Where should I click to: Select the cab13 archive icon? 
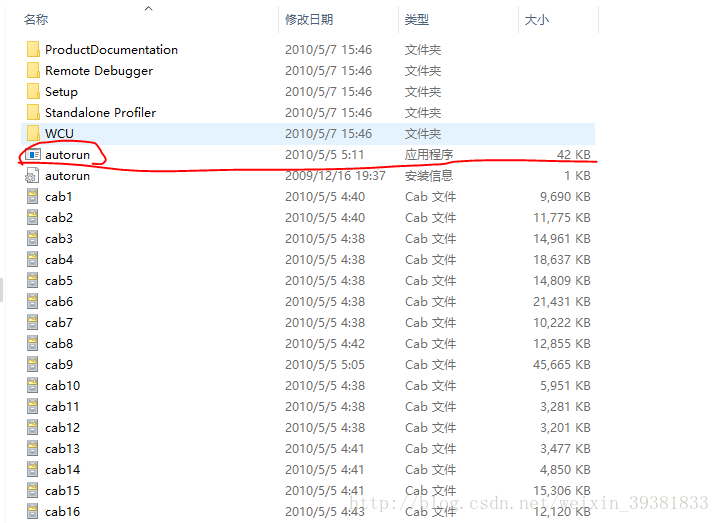pyautogui.click(x=33, y=449)
